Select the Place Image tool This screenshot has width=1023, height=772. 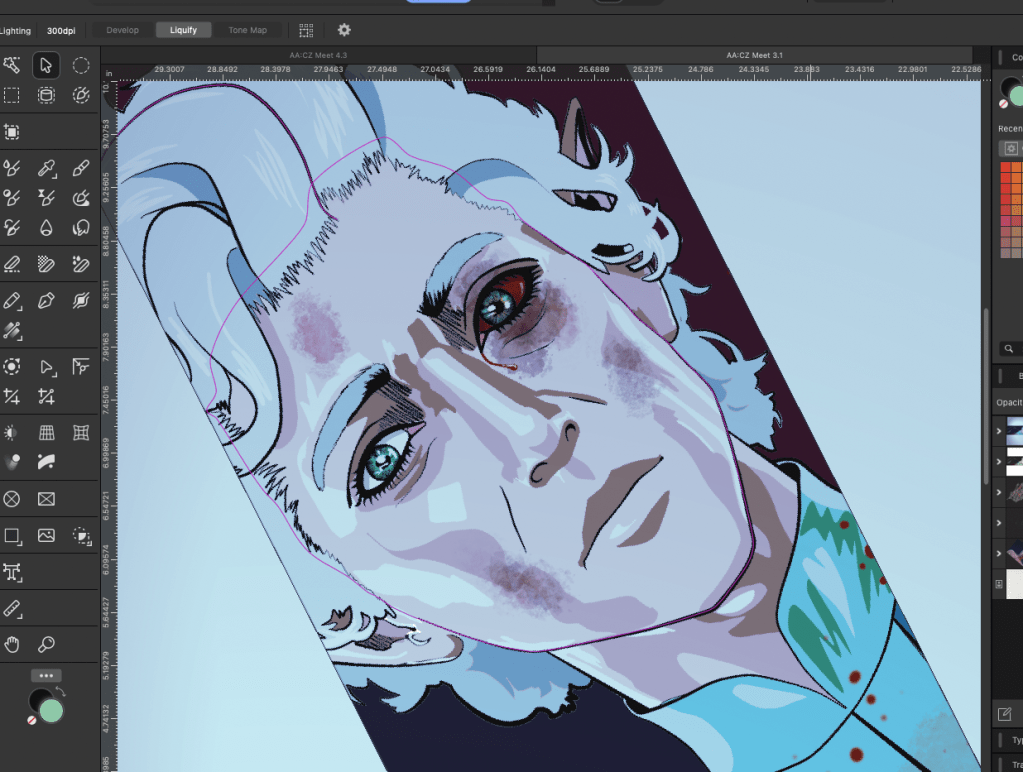(x=46, y=536)
